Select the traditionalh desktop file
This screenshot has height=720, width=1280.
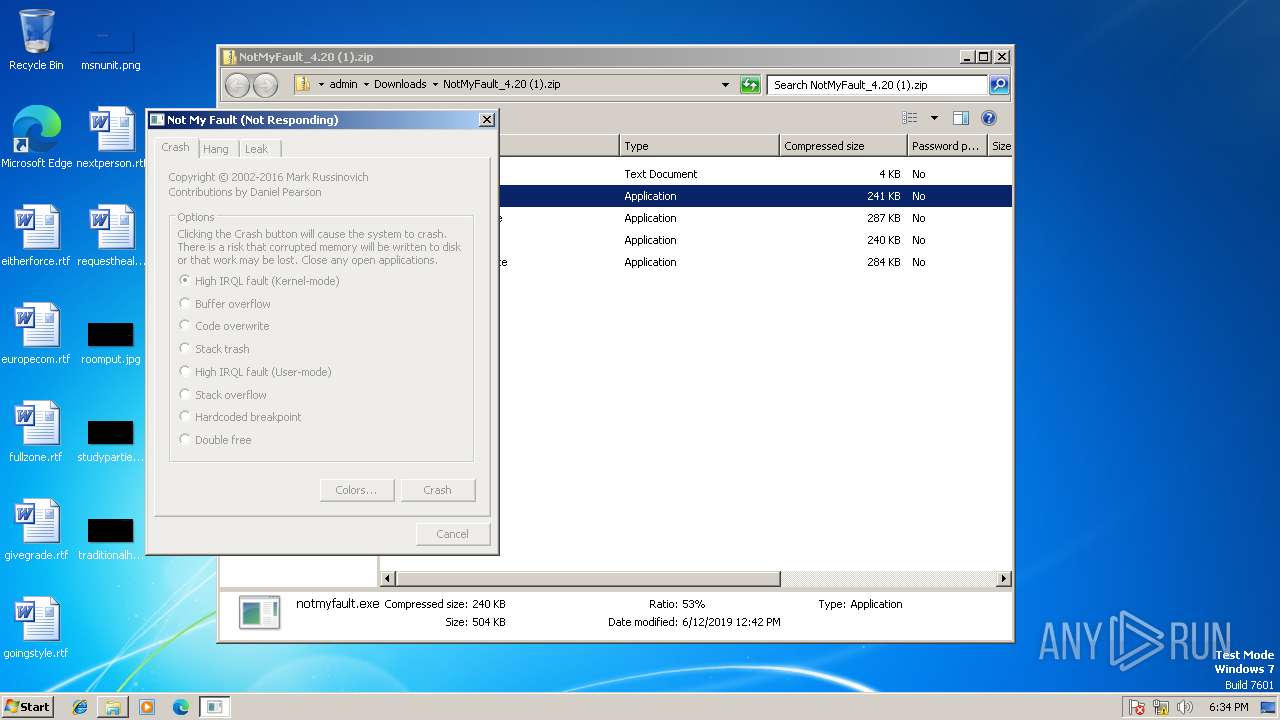(x=110, y=538)
